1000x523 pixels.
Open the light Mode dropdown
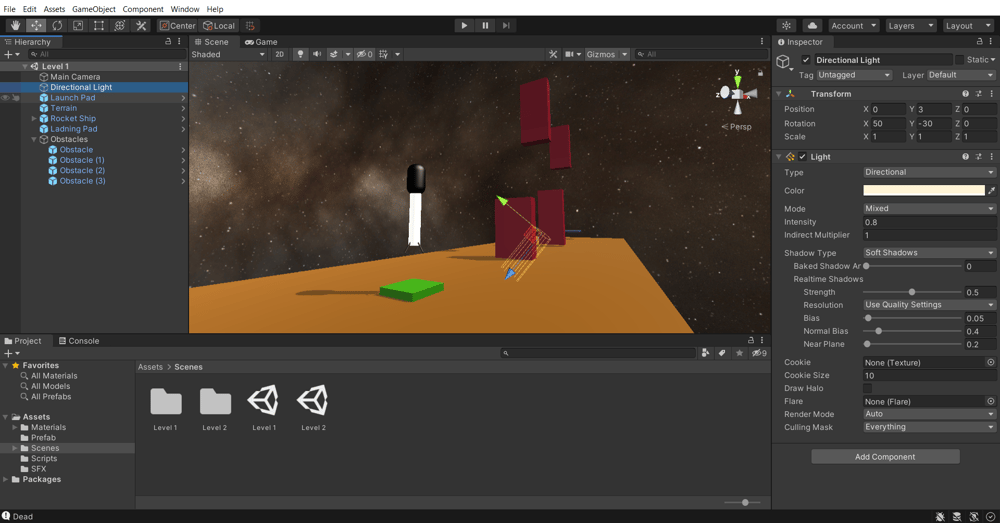click(929, 209)
